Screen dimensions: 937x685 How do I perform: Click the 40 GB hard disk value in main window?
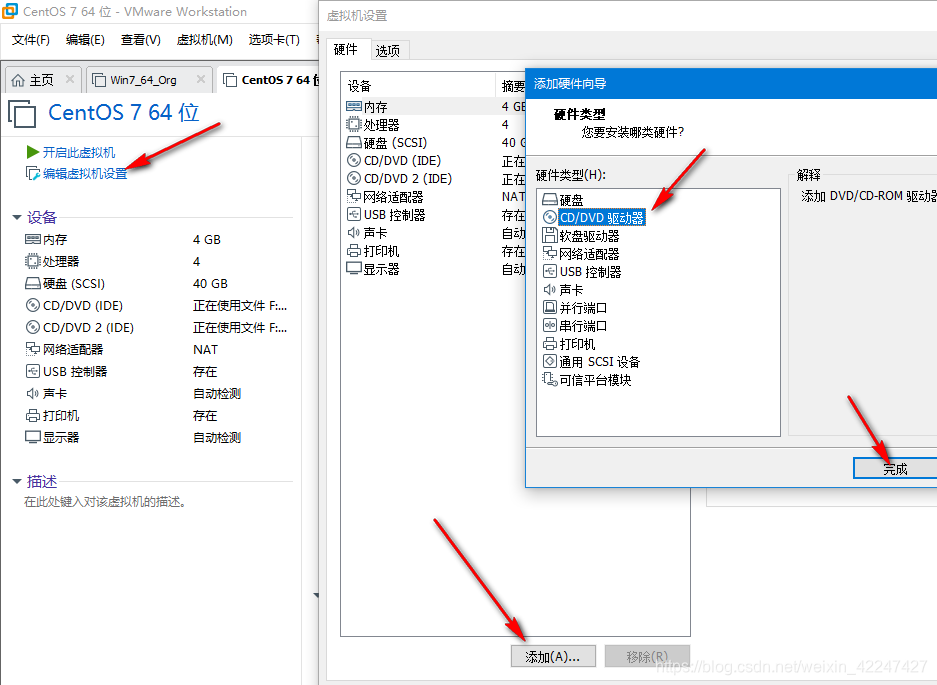pos(210,283)
